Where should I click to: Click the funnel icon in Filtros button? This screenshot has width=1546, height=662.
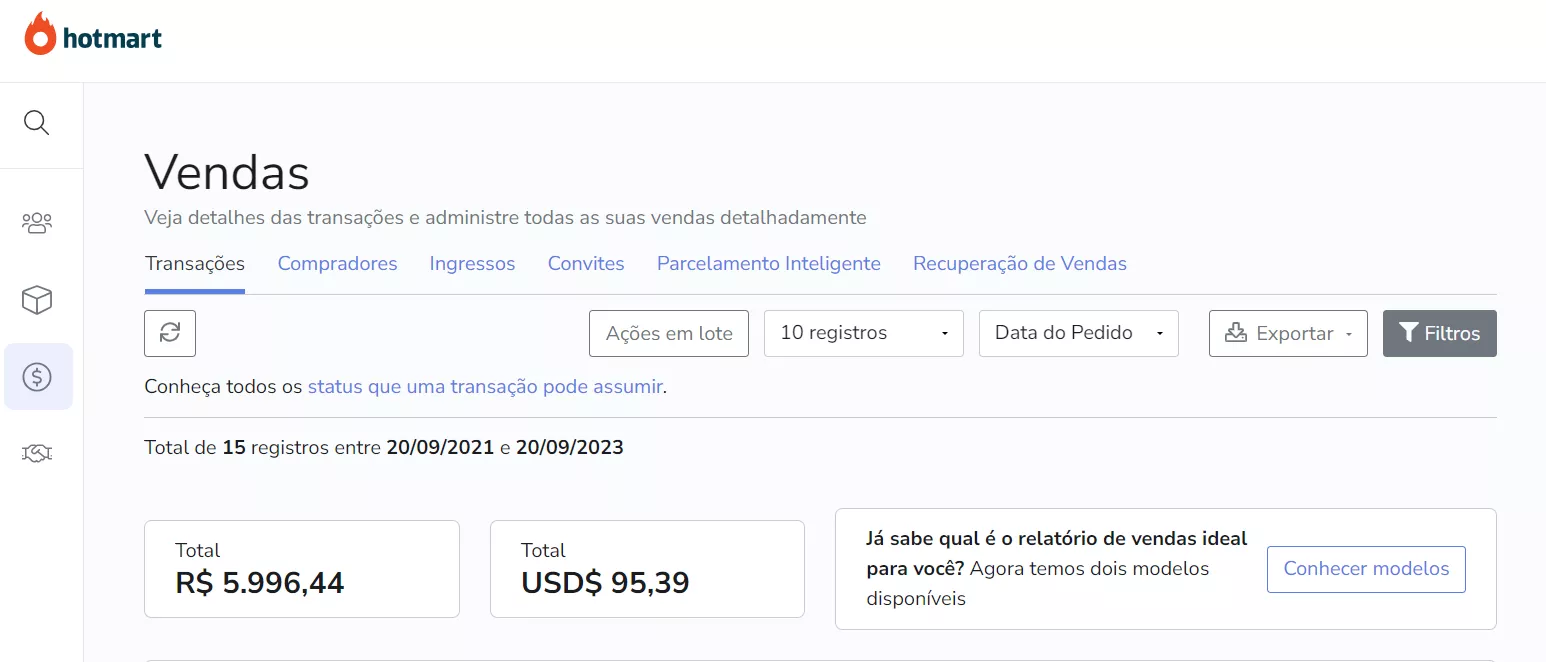[x=1409, y=333]
